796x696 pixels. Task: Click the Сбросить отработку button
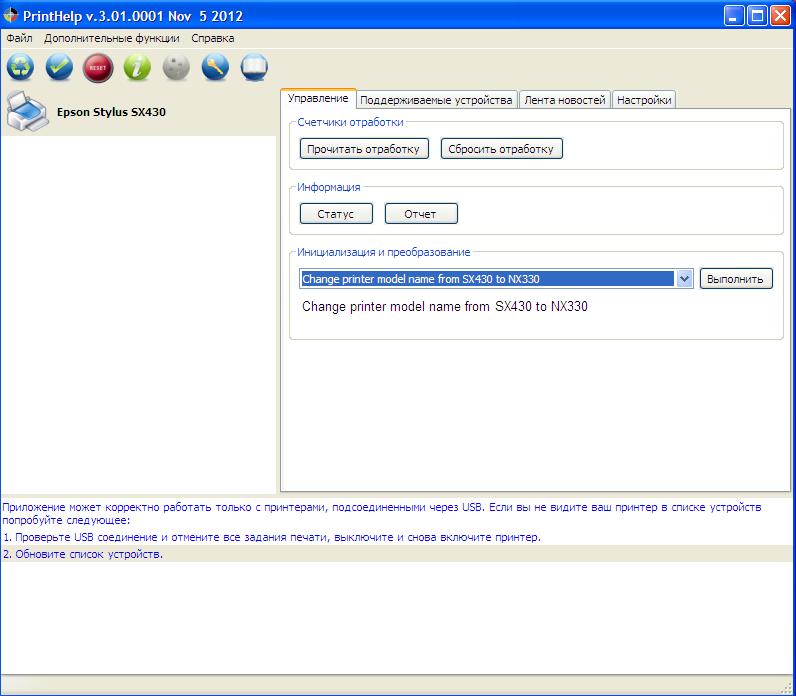click(x=501, y=149)
